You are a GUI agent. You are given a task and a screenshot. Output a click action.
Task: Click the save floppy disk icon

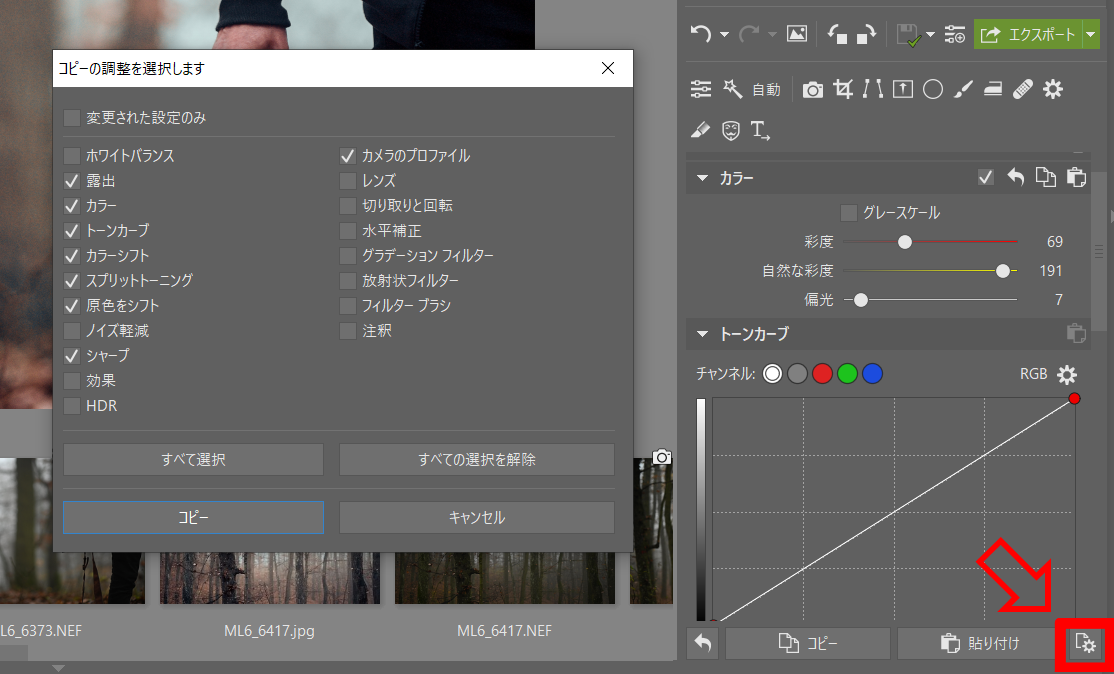(907, 35)
